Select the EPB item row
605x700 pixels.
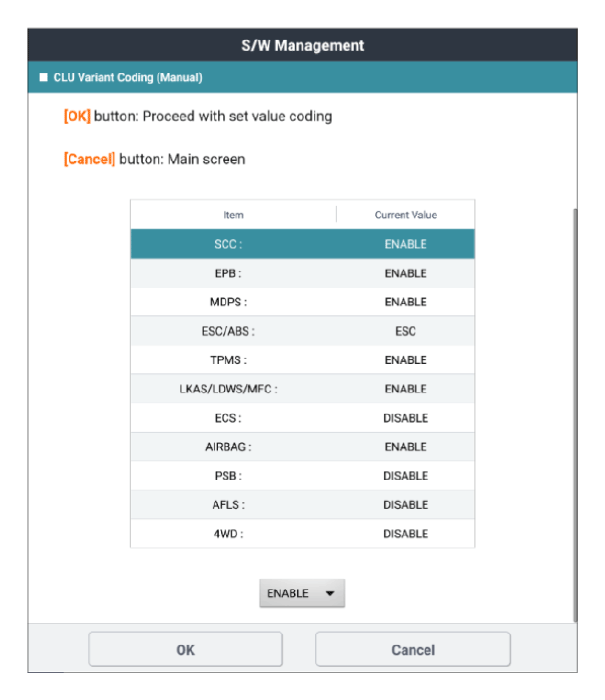pyautogui.click(x=302, y=273)
